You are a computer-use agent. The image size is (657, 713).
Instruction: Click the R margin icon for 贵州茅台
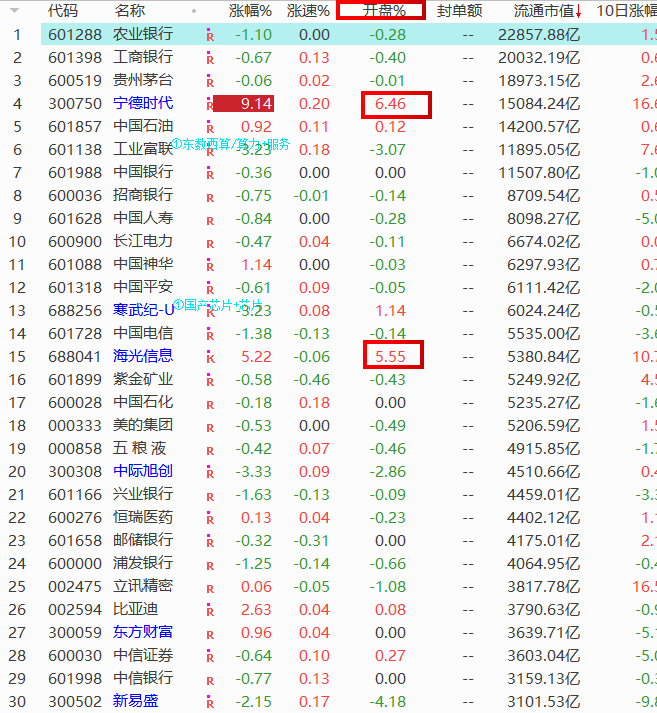click(210, 81)
